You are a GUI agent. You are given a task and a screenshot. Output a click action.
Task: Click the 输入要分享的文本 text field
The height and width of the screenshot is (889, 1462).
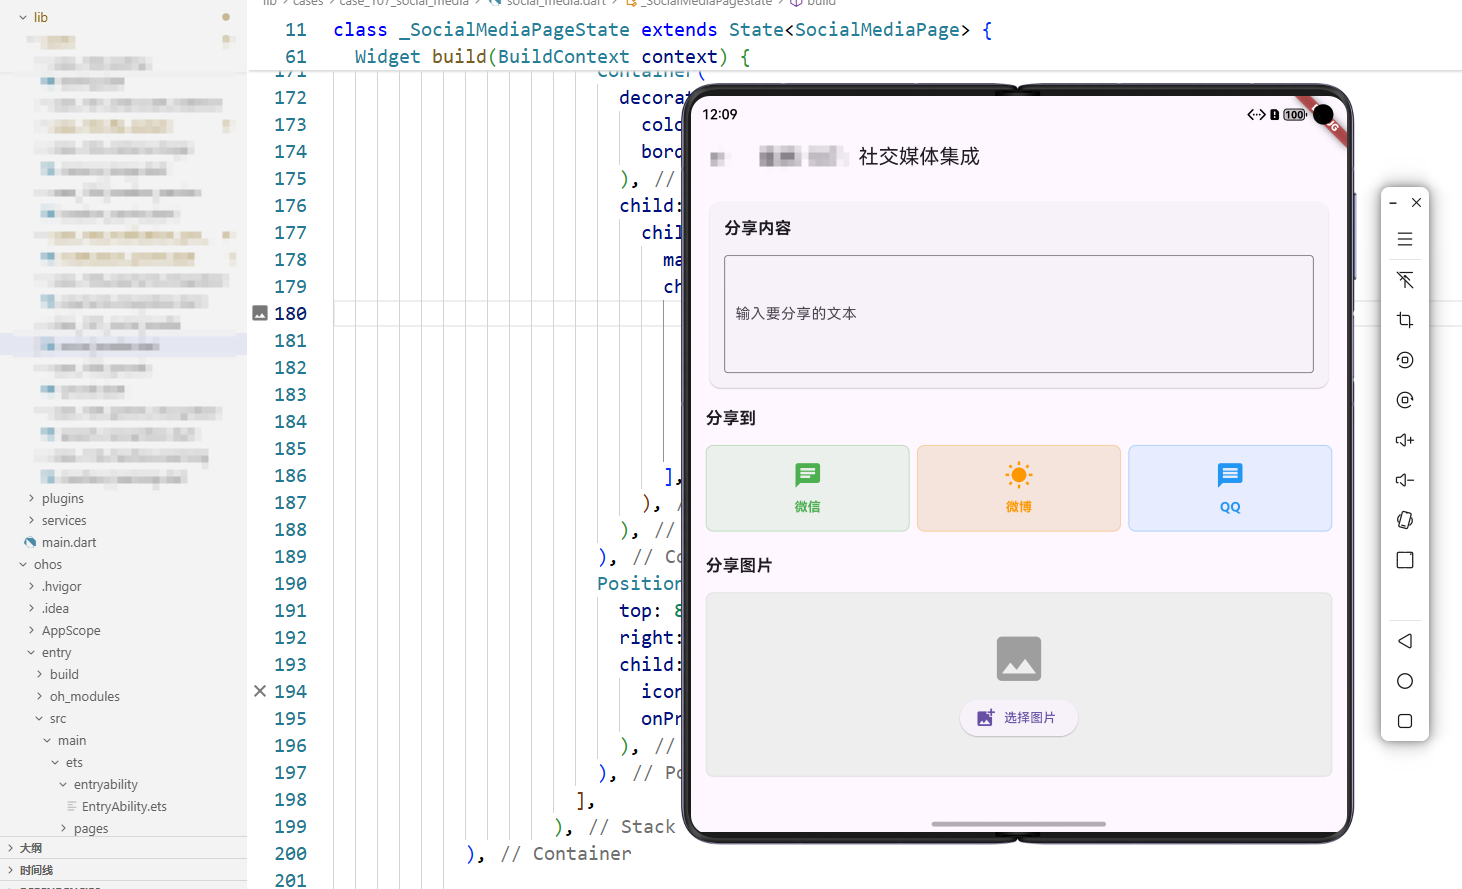point(1018,313)
